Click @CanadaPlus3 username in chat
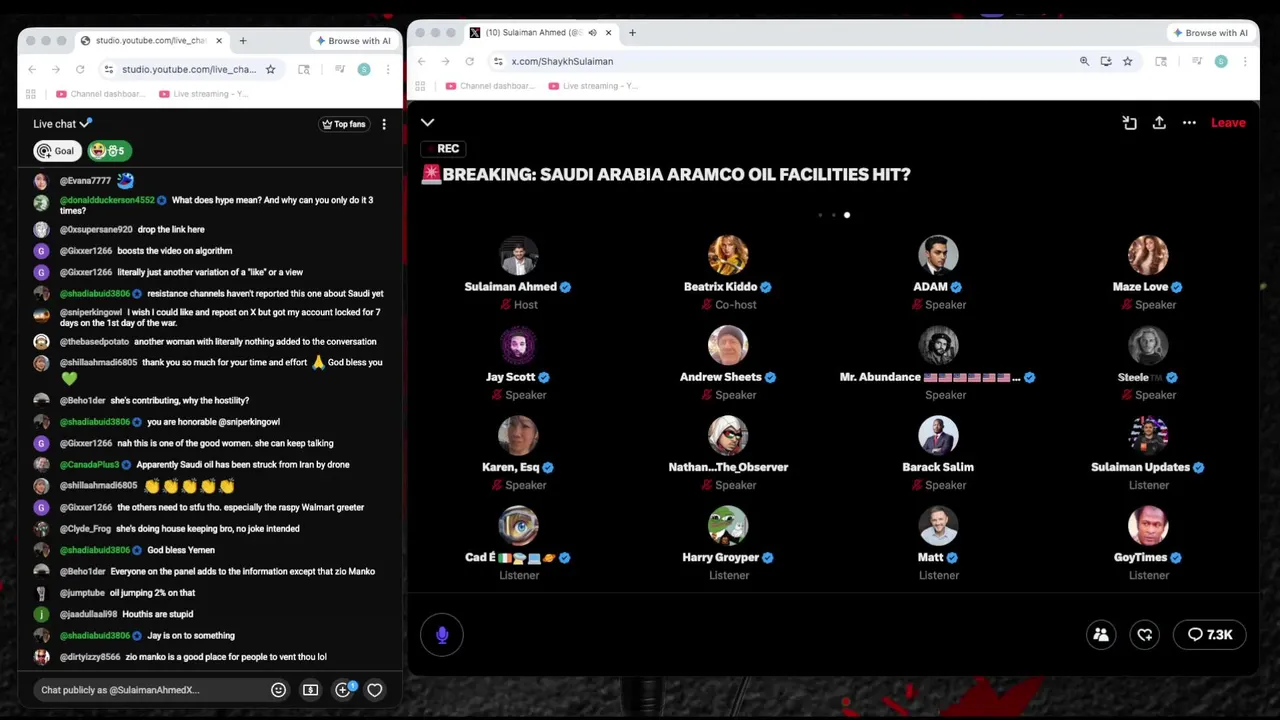 89,465
